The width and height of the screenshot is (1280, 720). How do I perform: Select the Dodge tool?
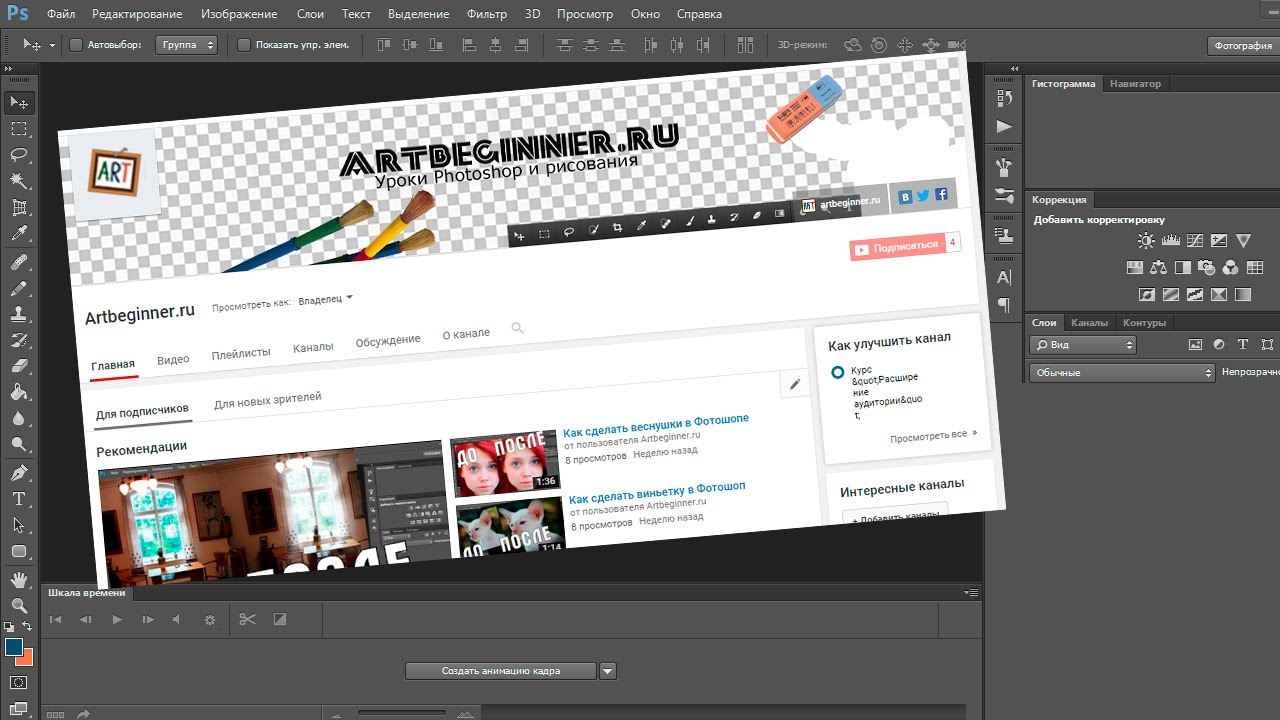point(19,444)
